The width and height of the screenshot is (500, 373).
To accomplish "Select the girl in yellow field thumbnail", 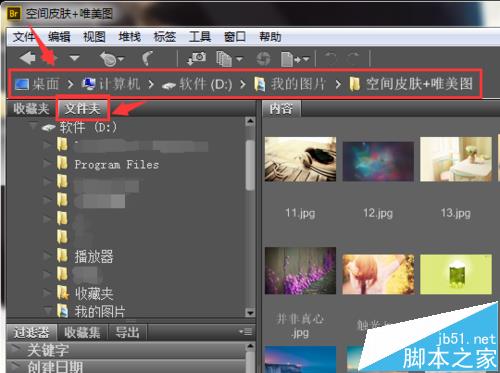I will click(x=378, y=274).
